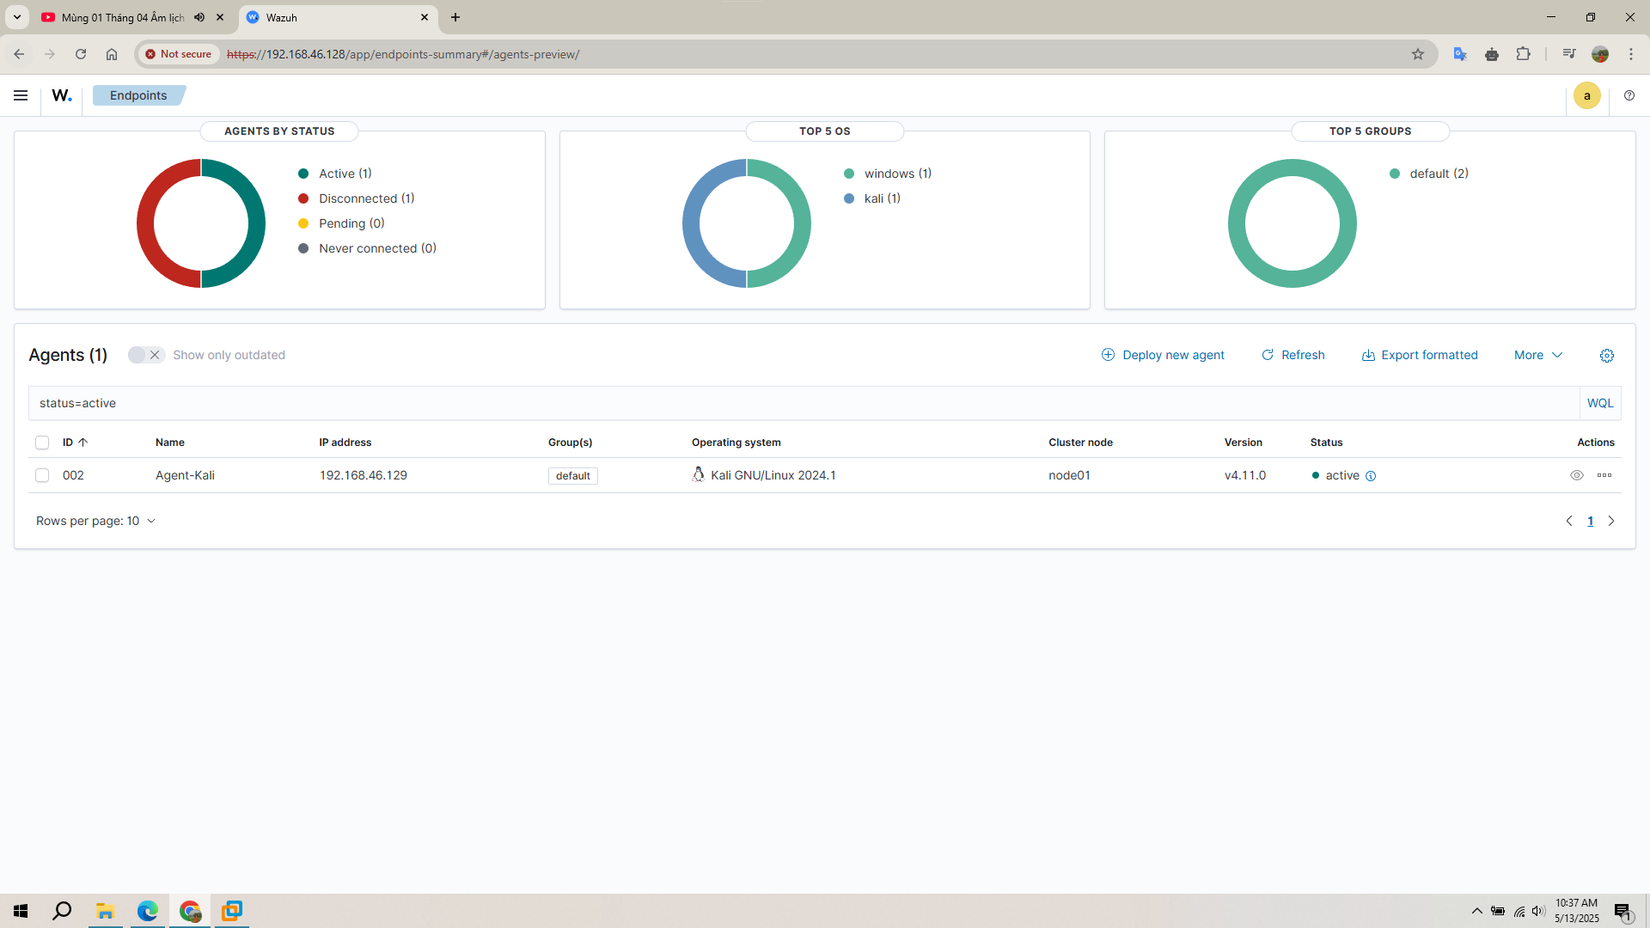Reload the browser page
The width and height of the screenshot is (1650, 928).
81,54
